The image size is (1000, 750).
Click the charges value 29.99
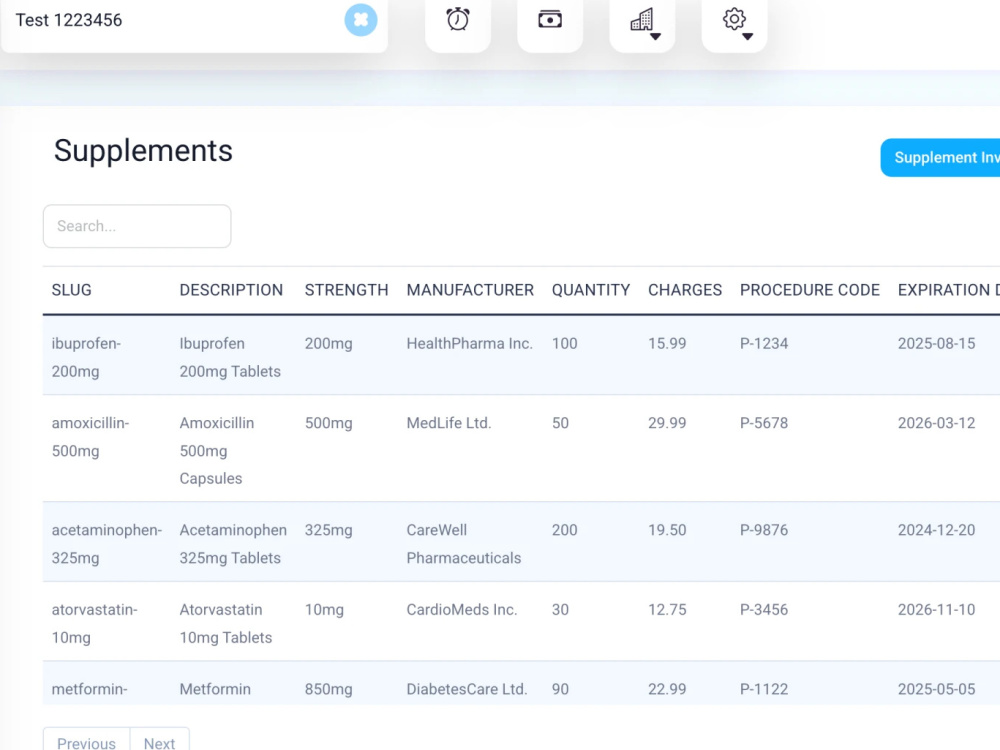tap(667, 423)
